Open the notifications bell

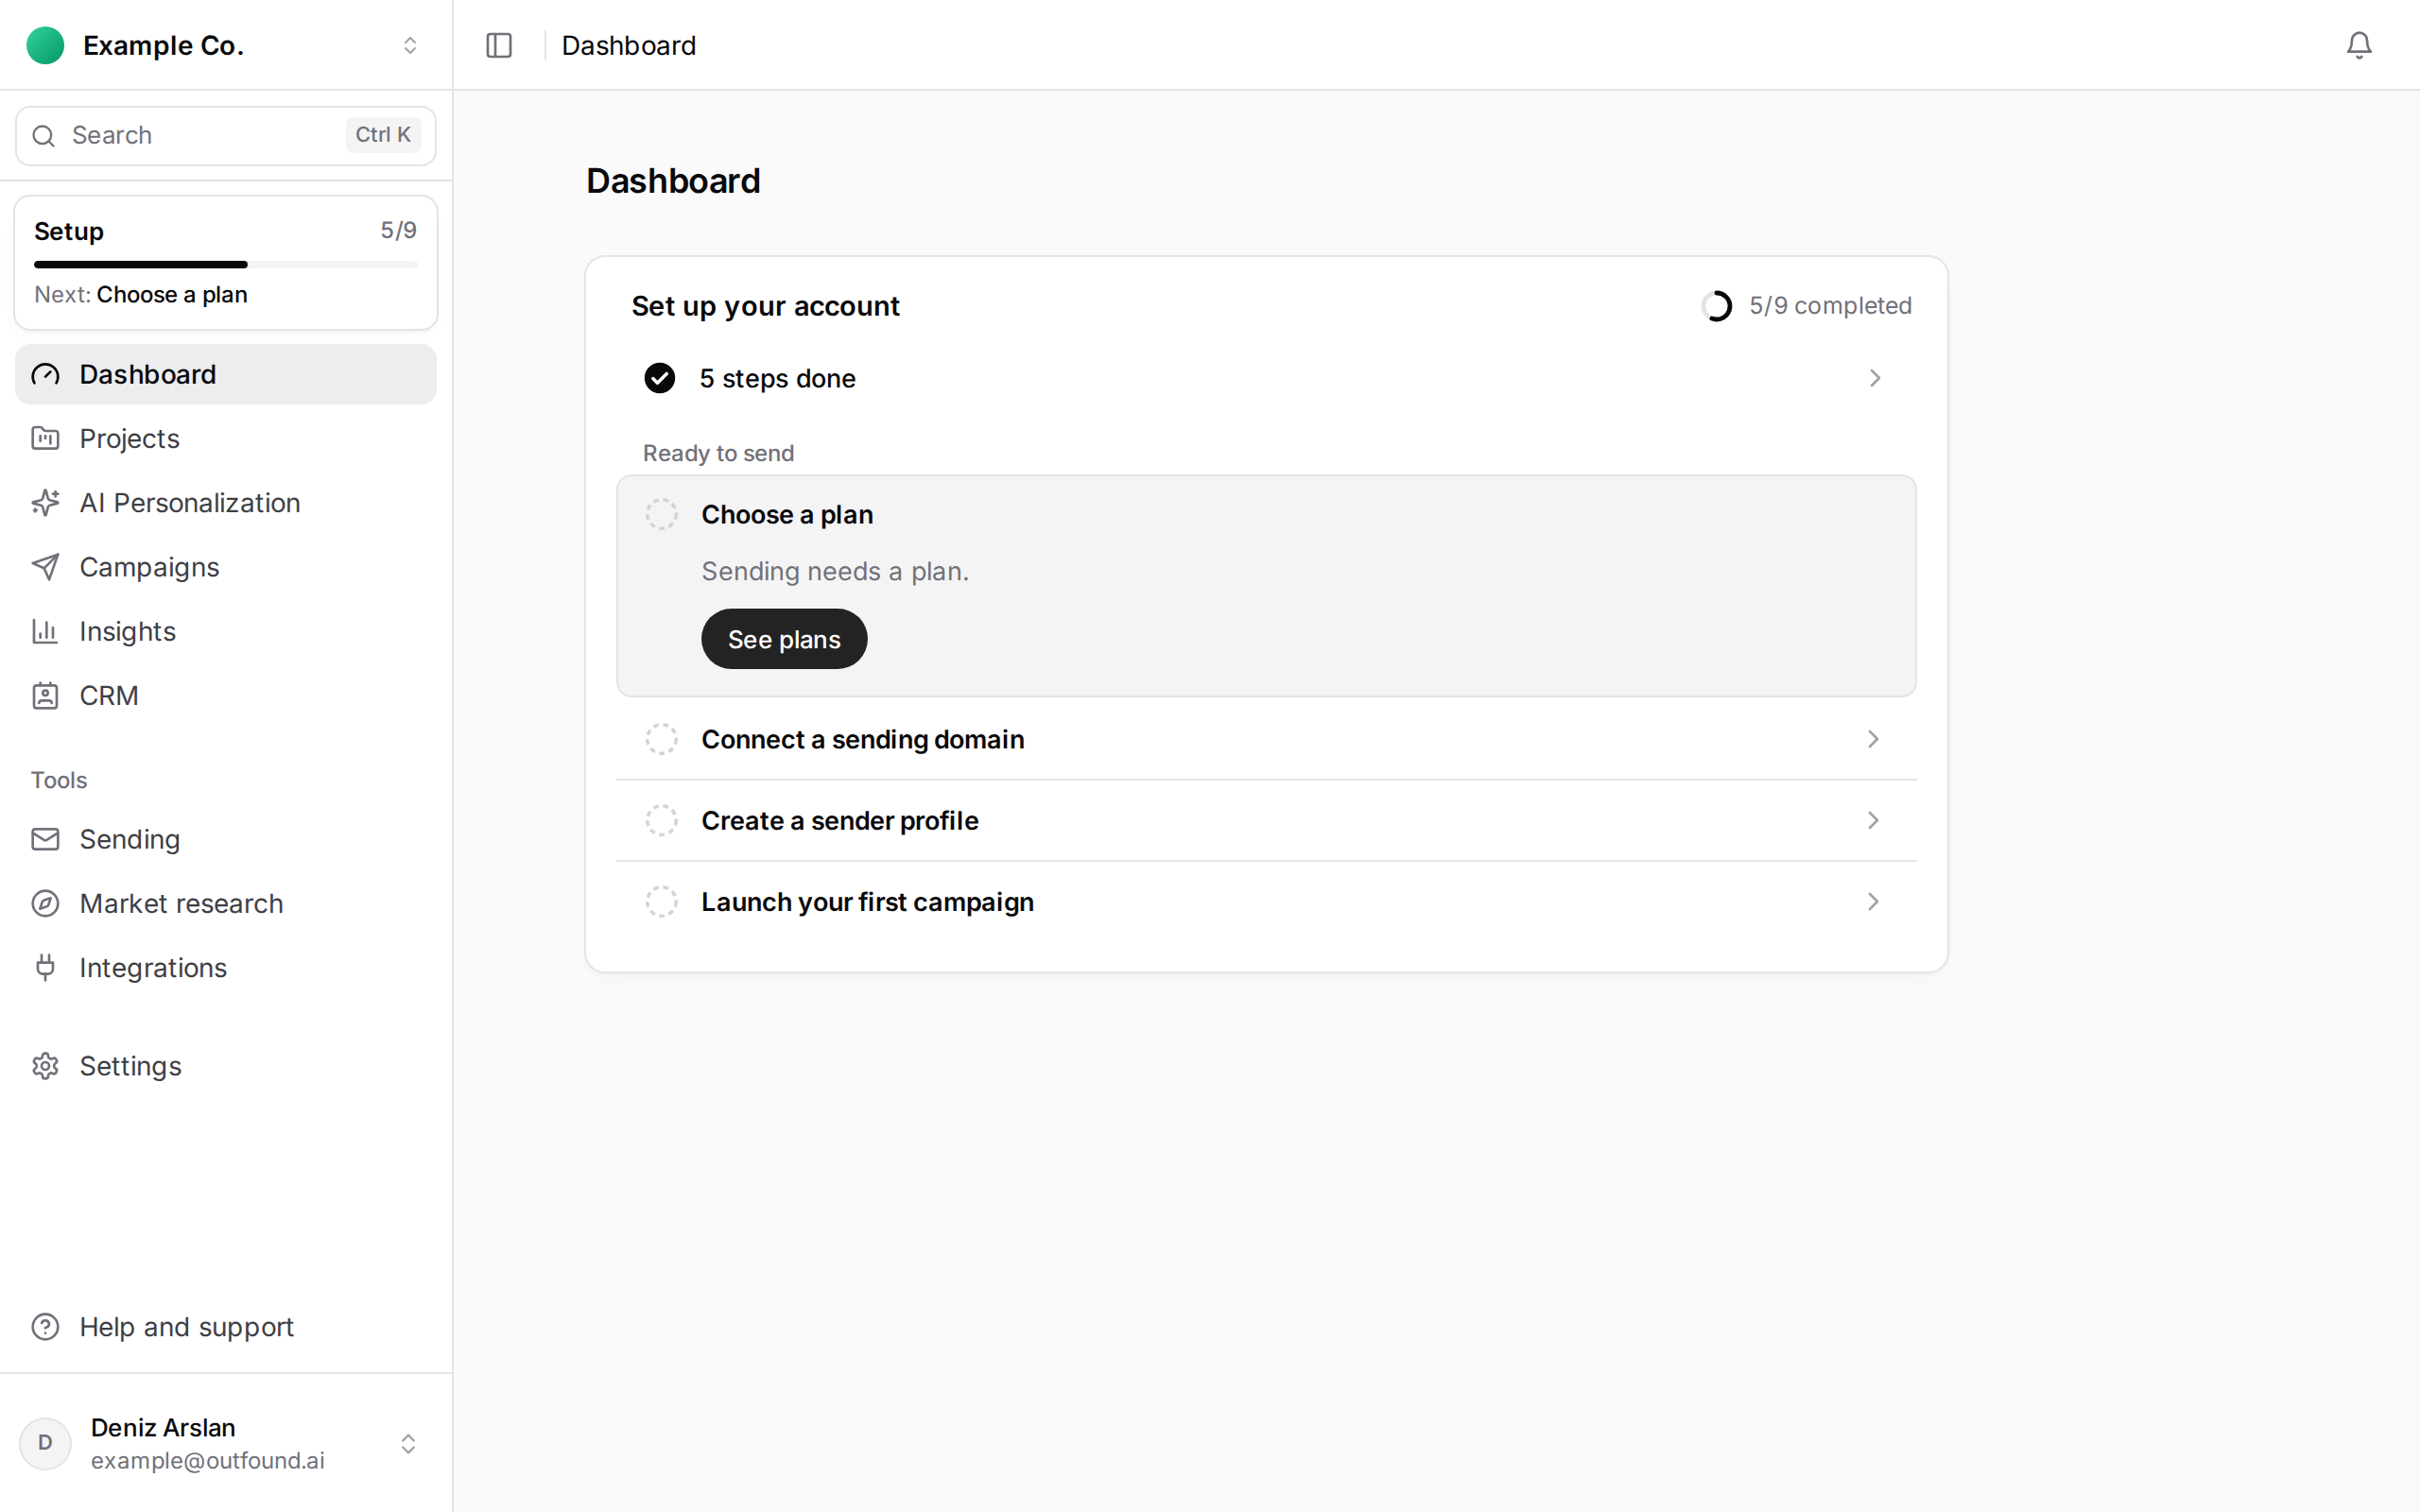pos(2359,45)
